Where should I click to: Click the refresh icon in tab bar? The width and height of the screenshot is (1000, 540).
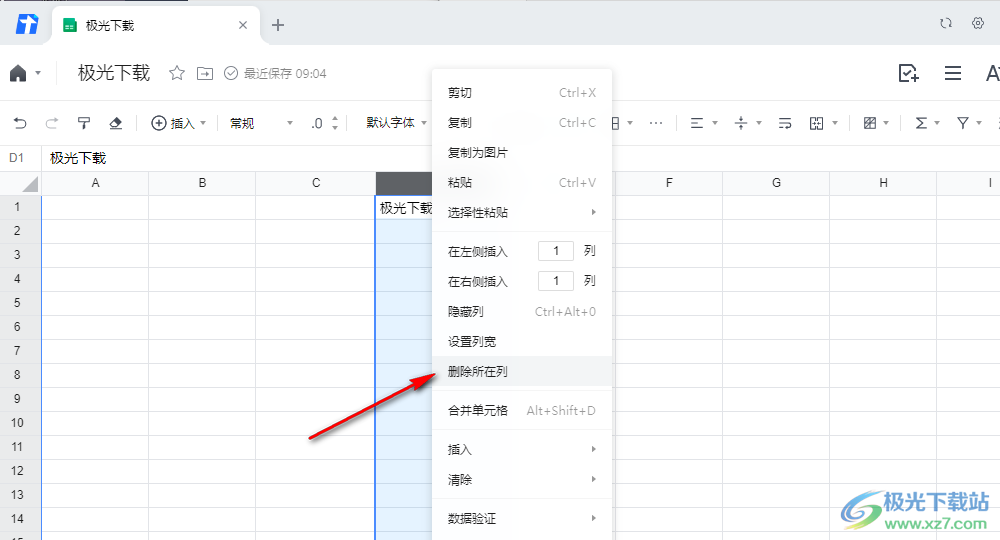pos(946,23)
